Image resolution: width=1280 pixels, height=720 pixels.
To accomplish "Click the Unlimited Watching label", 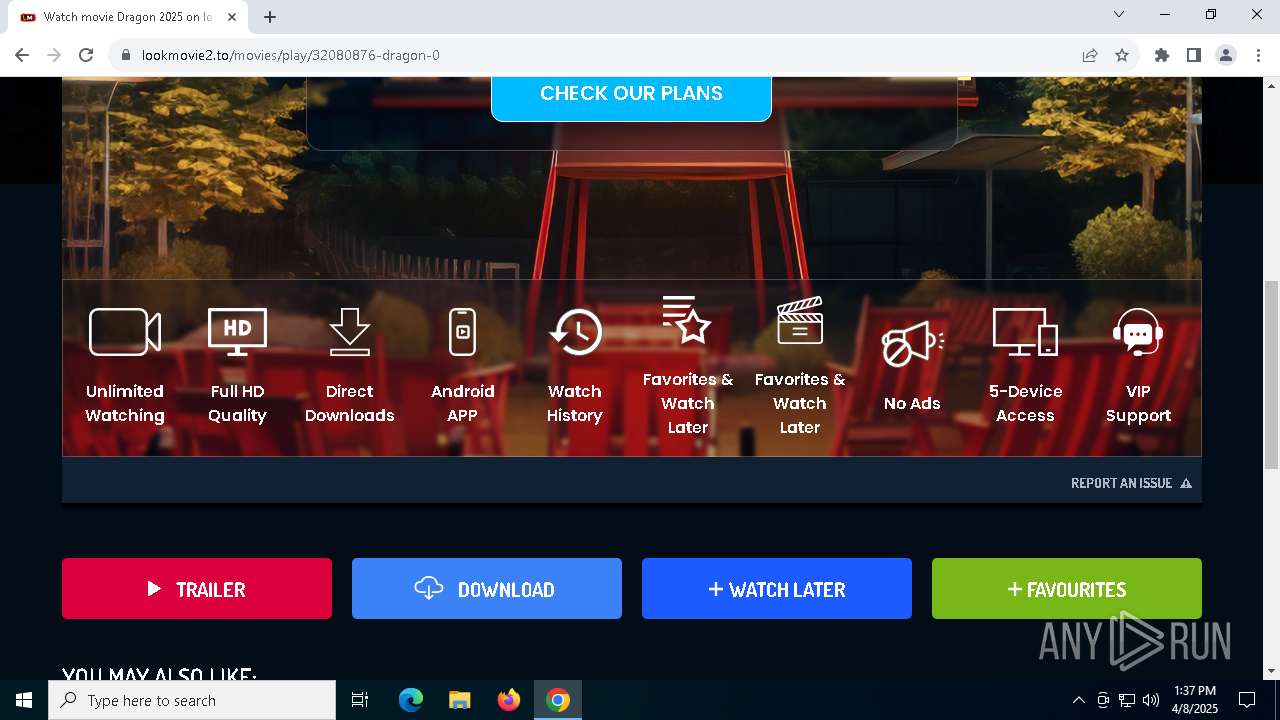I will pyautogui.click(x=125, y=404).
